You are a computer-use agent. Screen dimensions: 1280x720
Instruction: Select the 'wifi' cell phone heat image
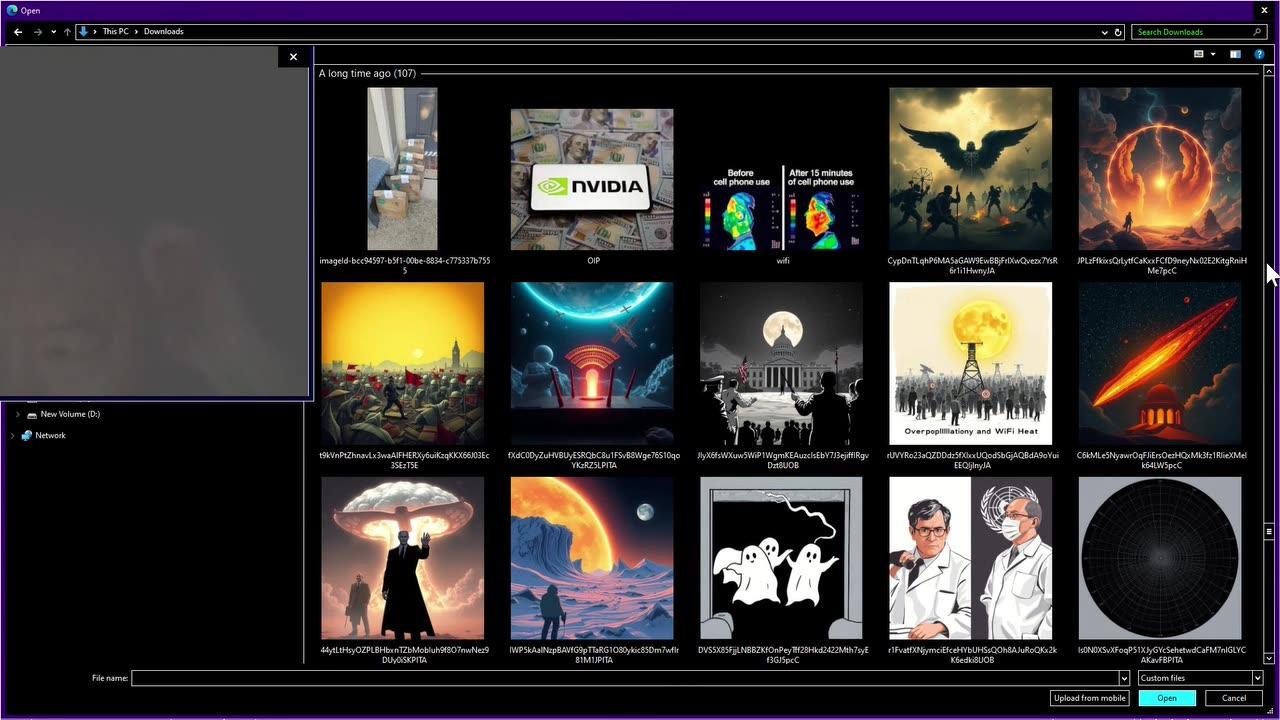click(782, 208)
